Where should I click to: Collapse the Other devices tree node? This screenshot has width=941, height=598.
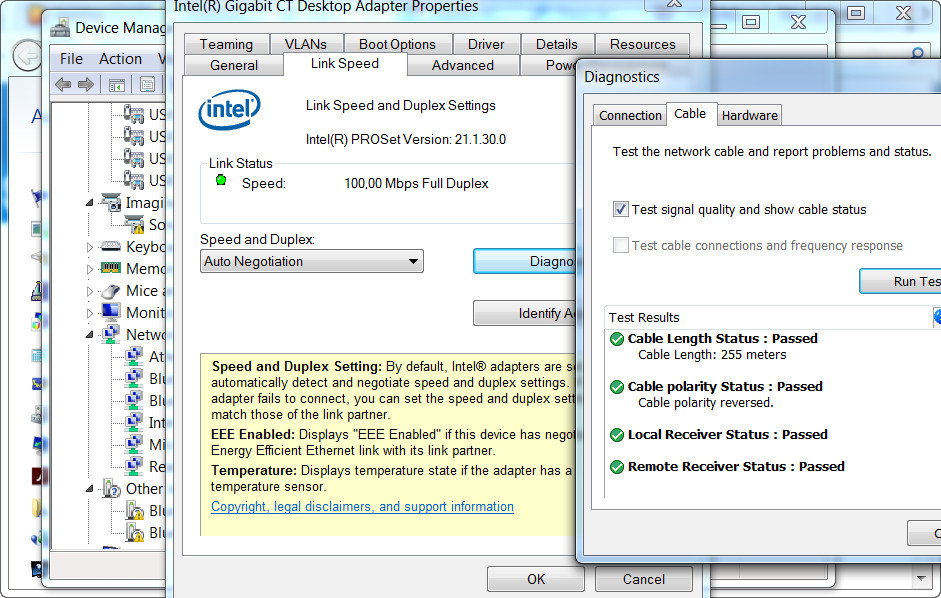(89, 489)
